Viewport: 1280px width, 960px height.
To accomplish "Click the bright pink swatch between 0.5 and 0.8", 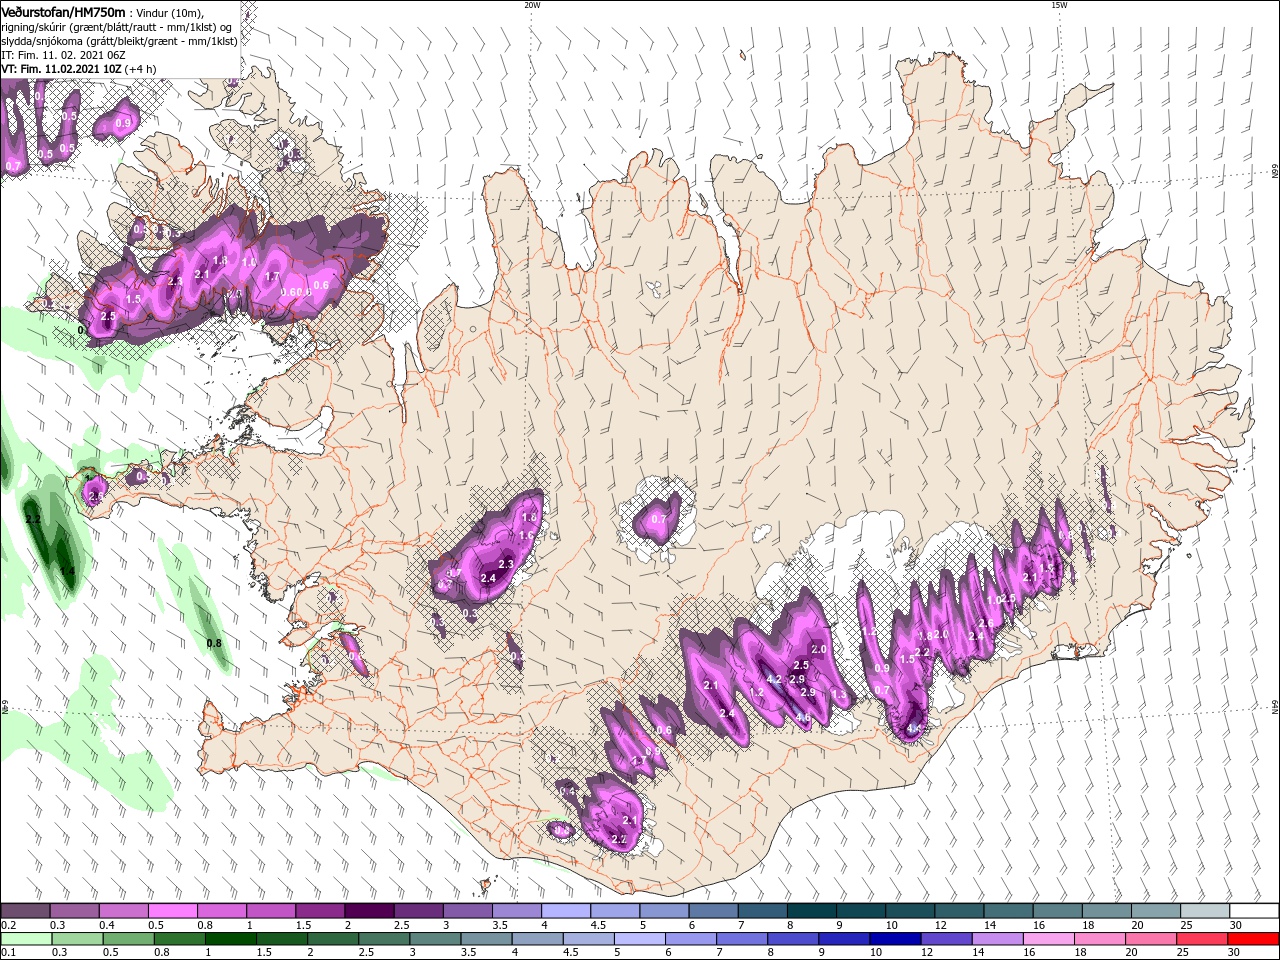I will coord(172,911).
